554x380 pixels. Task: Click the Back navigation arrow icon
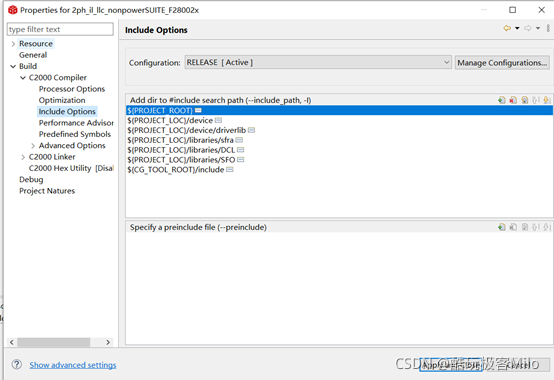[507, 28]
